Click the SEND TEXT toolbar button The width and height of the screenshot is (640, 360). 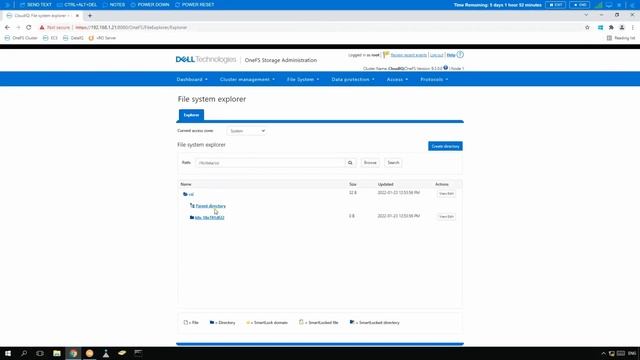[x=36, y=5]
